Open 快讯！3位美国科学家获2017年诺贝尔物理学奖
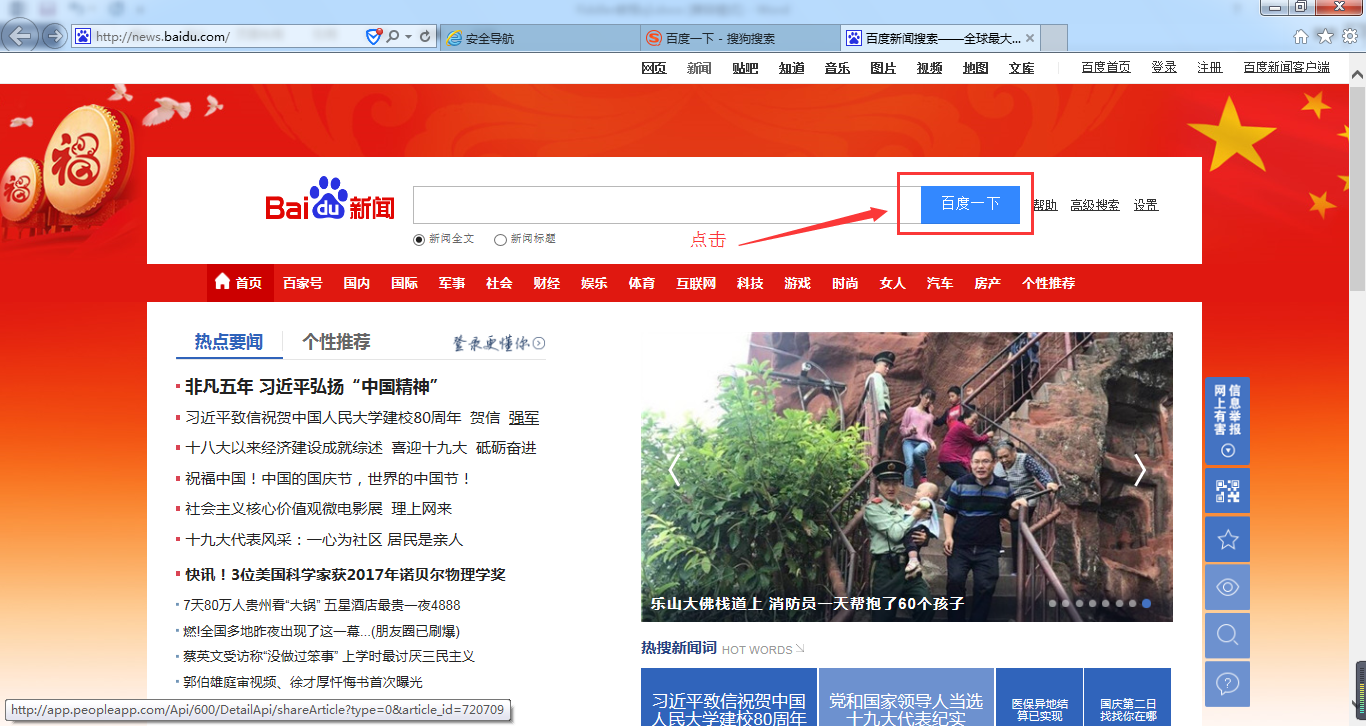The height and width of the screenshot is (726, 1366). (345, 574)
